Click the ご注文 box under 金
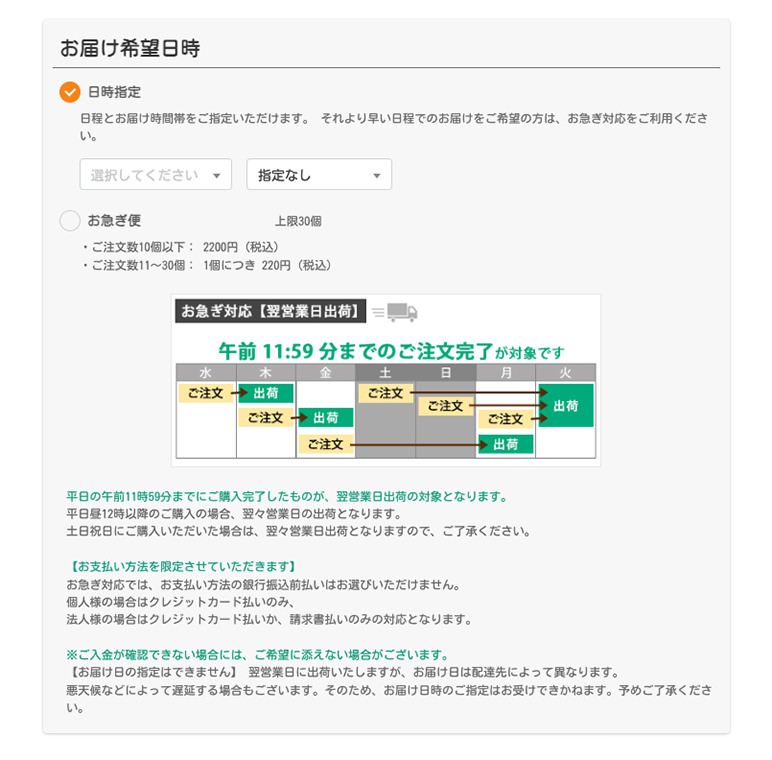 tap(325, 444)
